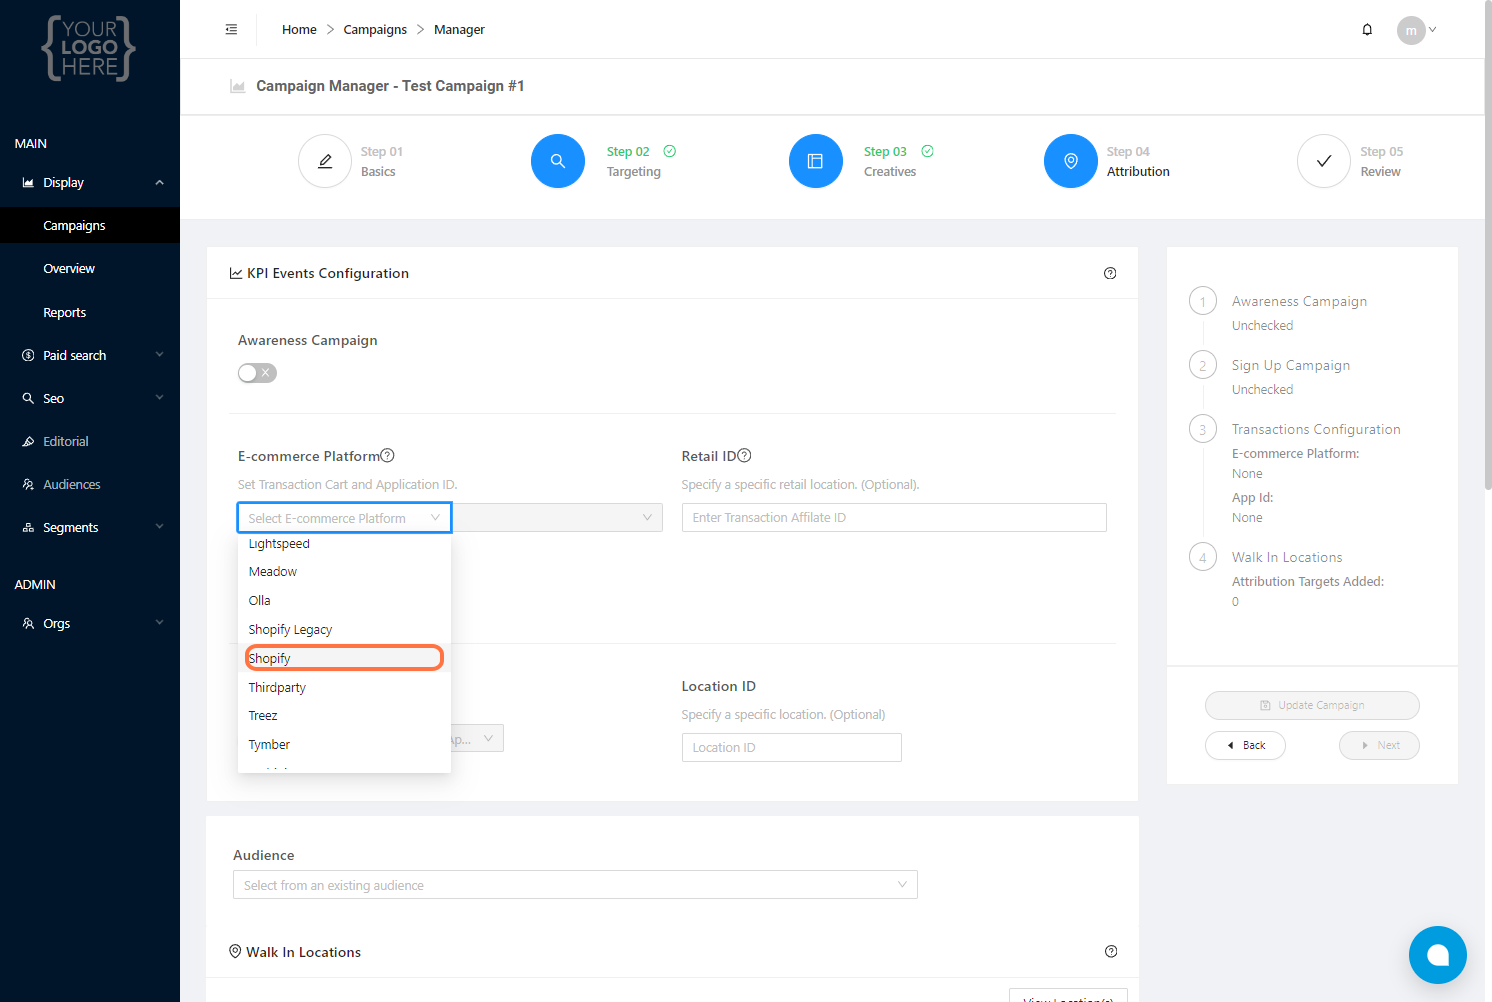Open Step 03 Creatives layout icon

pyautogui.click(x=816, y=161)
